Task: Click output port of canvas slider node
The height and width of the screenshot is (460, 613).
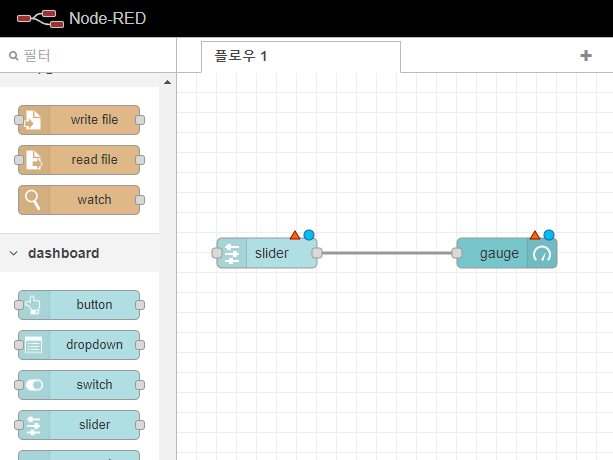Action: [317, 253]
